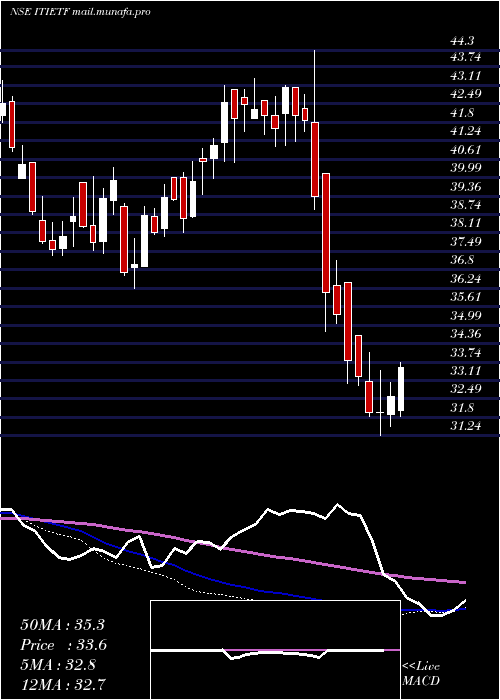Screen dimensions: 500x700
Task: Click the 35.61 price axis label
Action: pyautogui.click(x=466, y=297)
